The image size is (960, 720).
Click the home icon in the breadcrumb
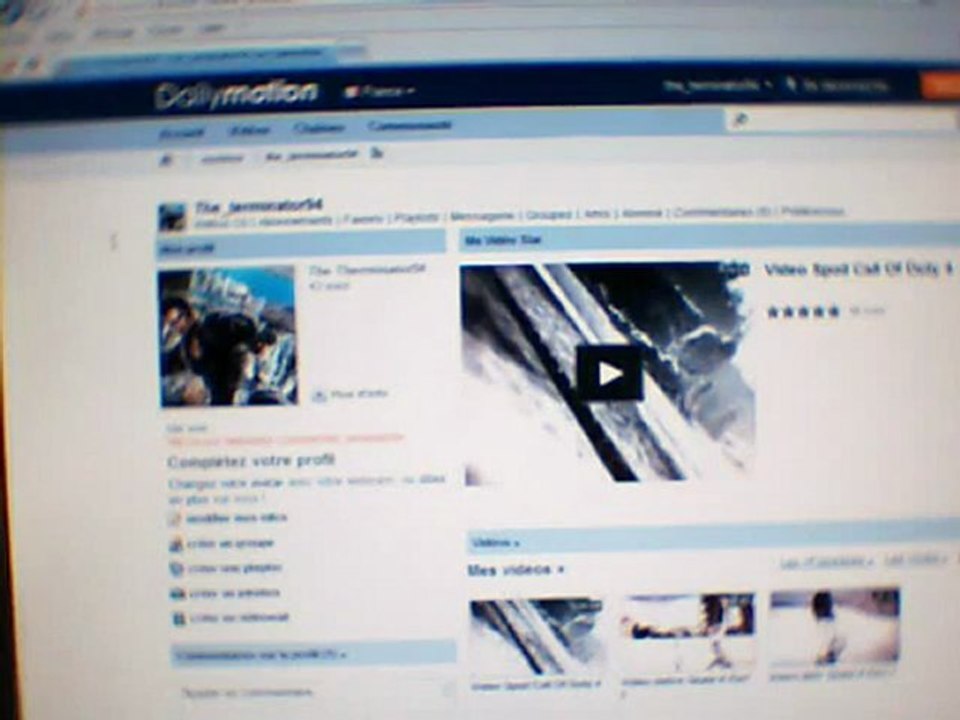coord(165,161)
